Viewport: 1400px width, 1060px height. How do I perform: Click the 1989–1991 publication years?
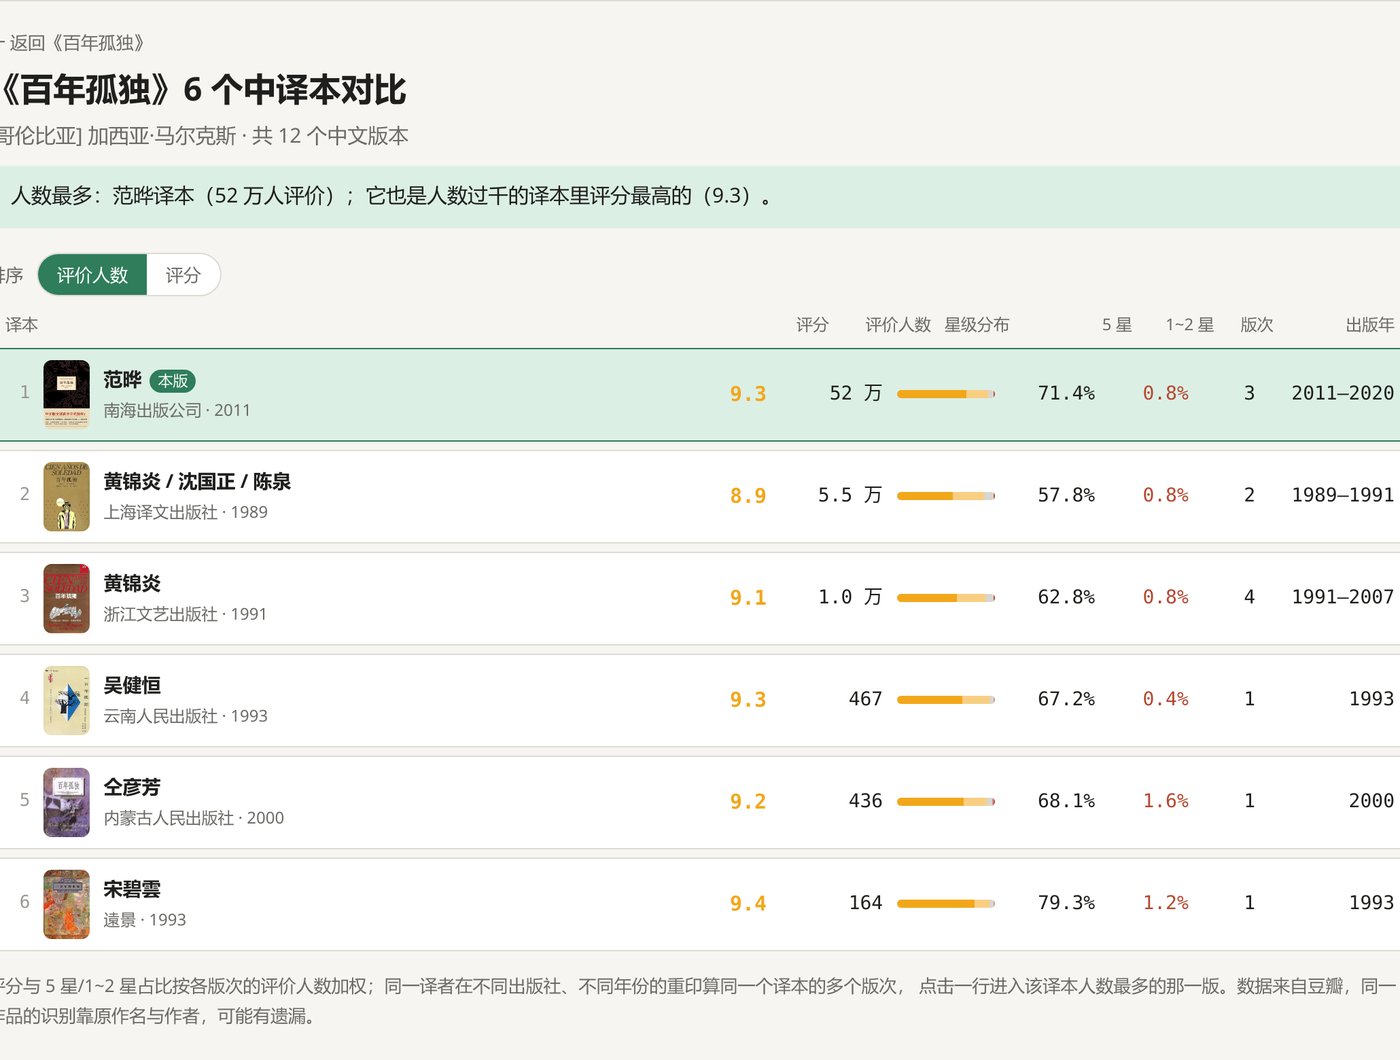point(1343,495)
